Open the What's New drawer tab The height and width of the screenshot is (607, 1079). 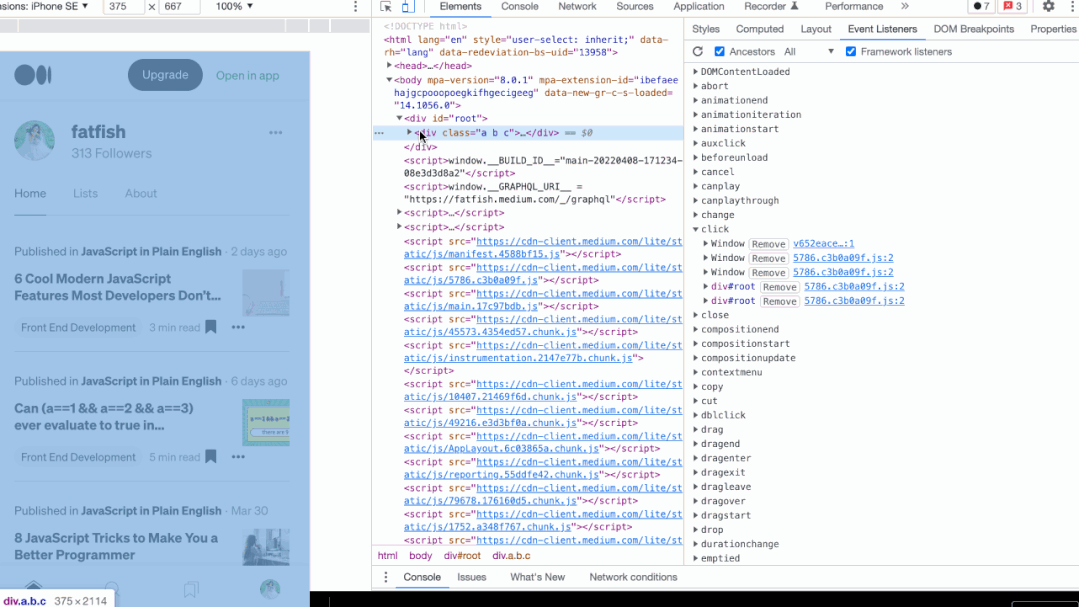click(537, 577)
